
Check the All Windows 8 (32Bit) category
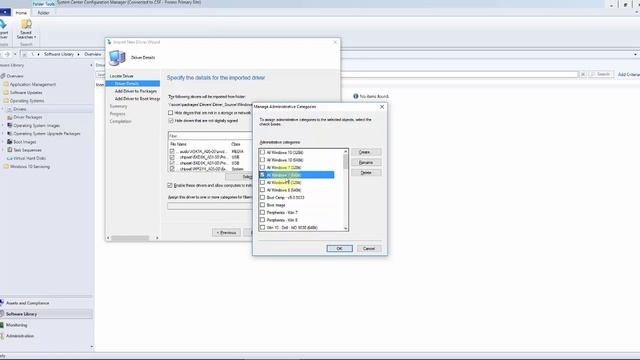coord(262,182)
